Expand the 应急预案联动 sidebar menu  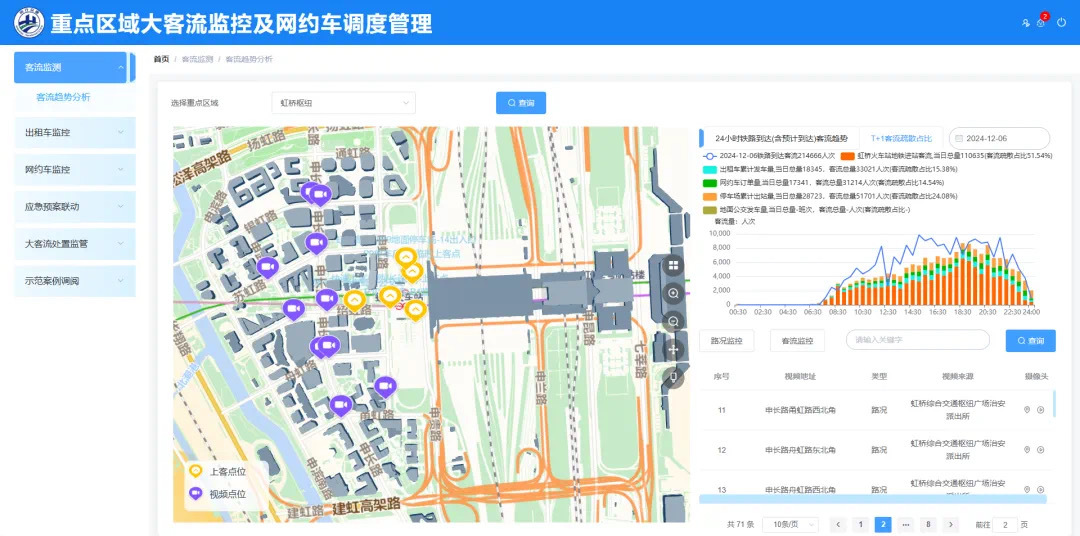pos(74,207)
